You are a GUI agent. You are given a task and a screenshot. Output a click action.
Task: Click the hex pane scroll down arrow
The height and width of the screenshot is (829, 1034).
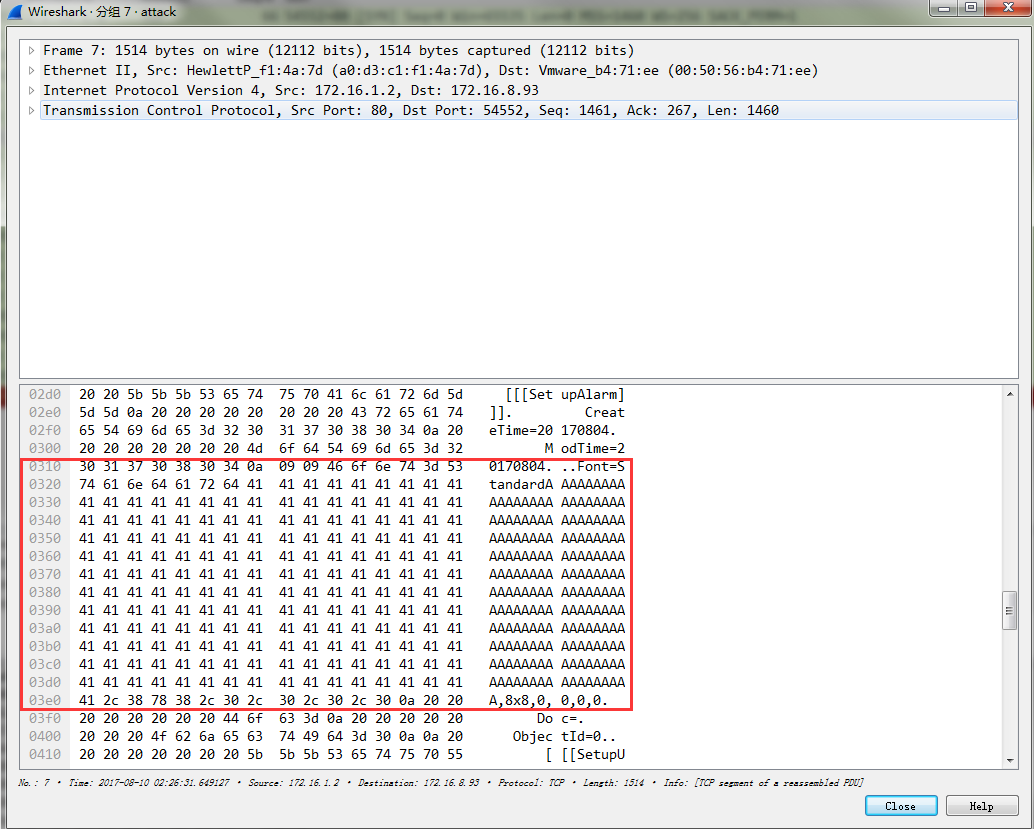1009,759
